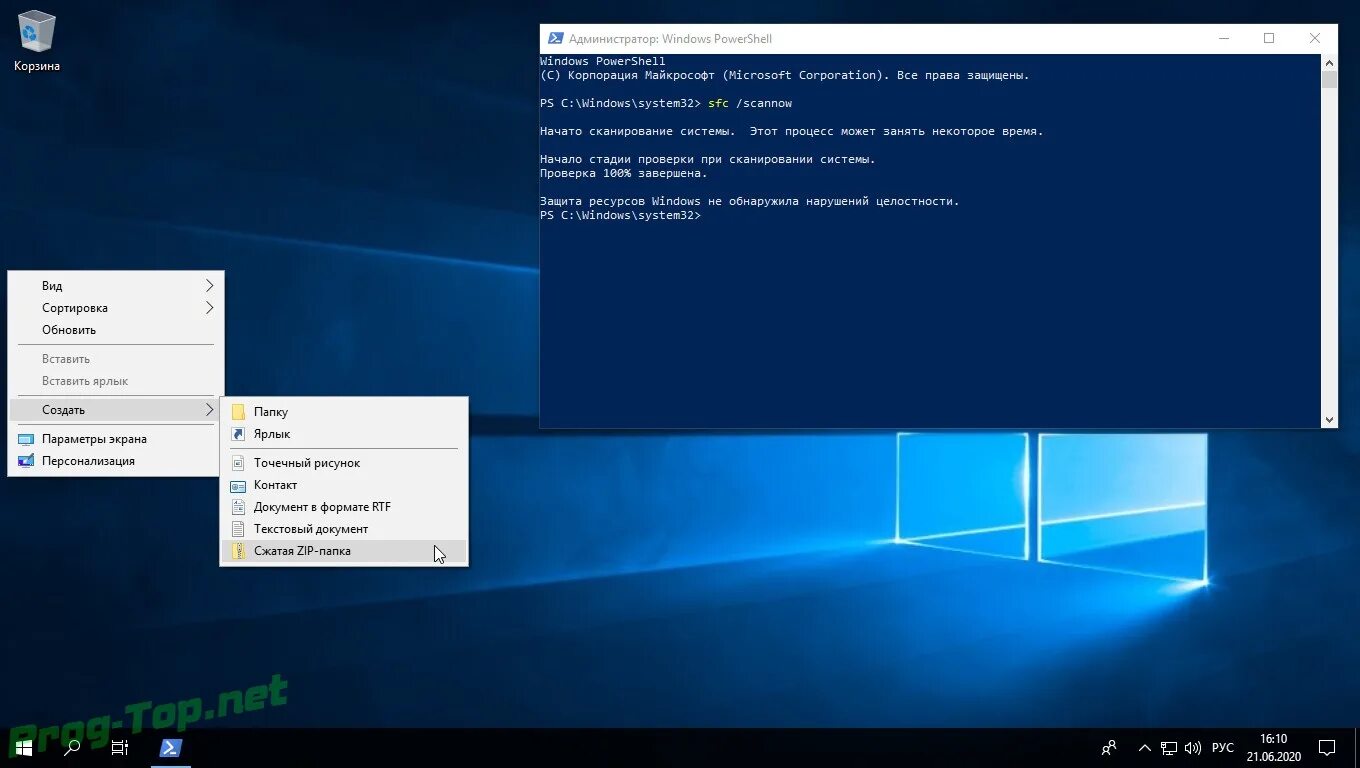Click PowerShell scrollbar up arrow
Image resolution: width=1360 pixels, height=768 pixels.
pyautogui.click(x=1329, y=62)
